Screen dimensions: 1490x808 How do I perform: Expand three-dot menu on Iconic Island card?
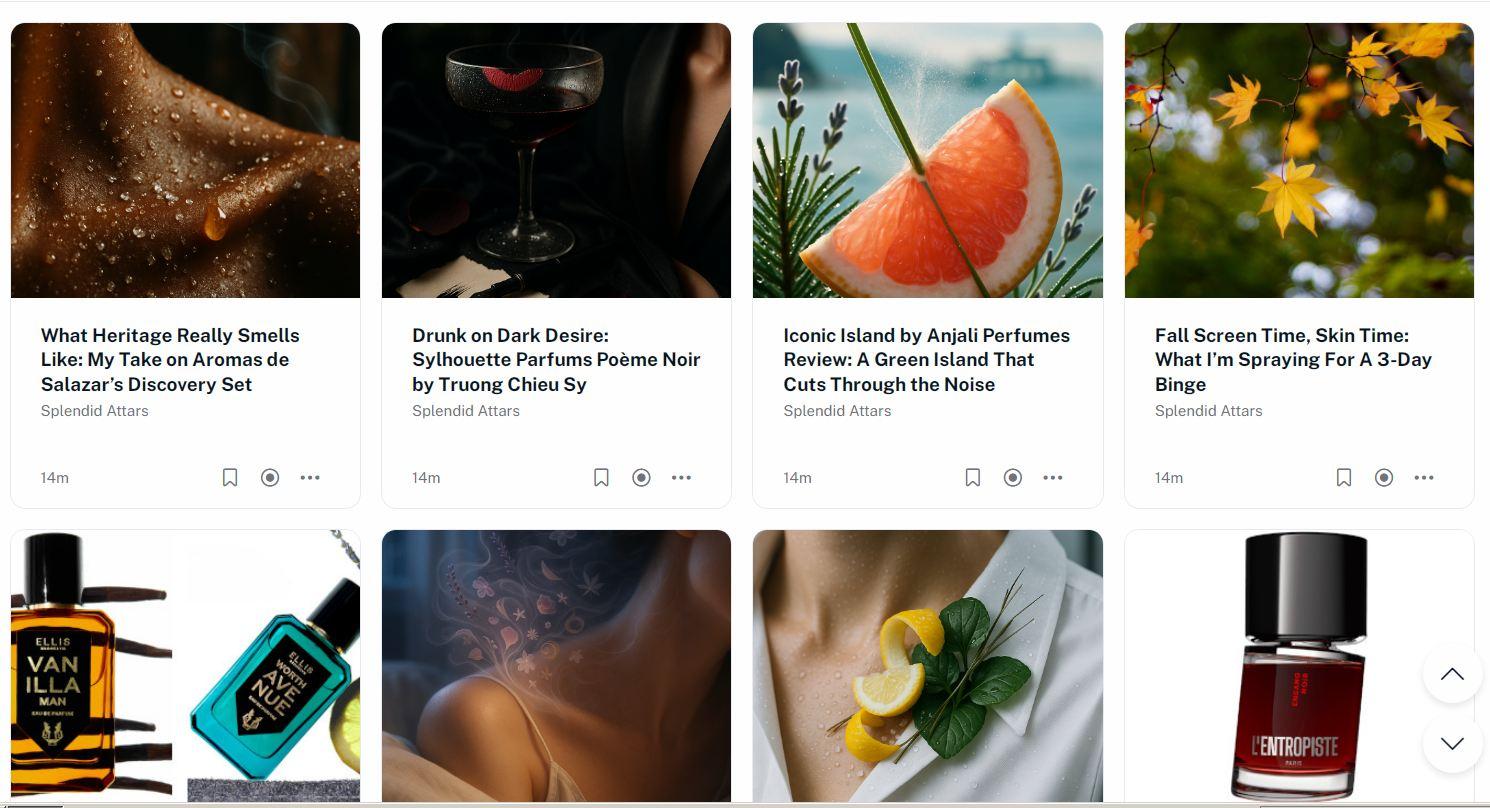pyautogui.click(x=1053, y=478)
